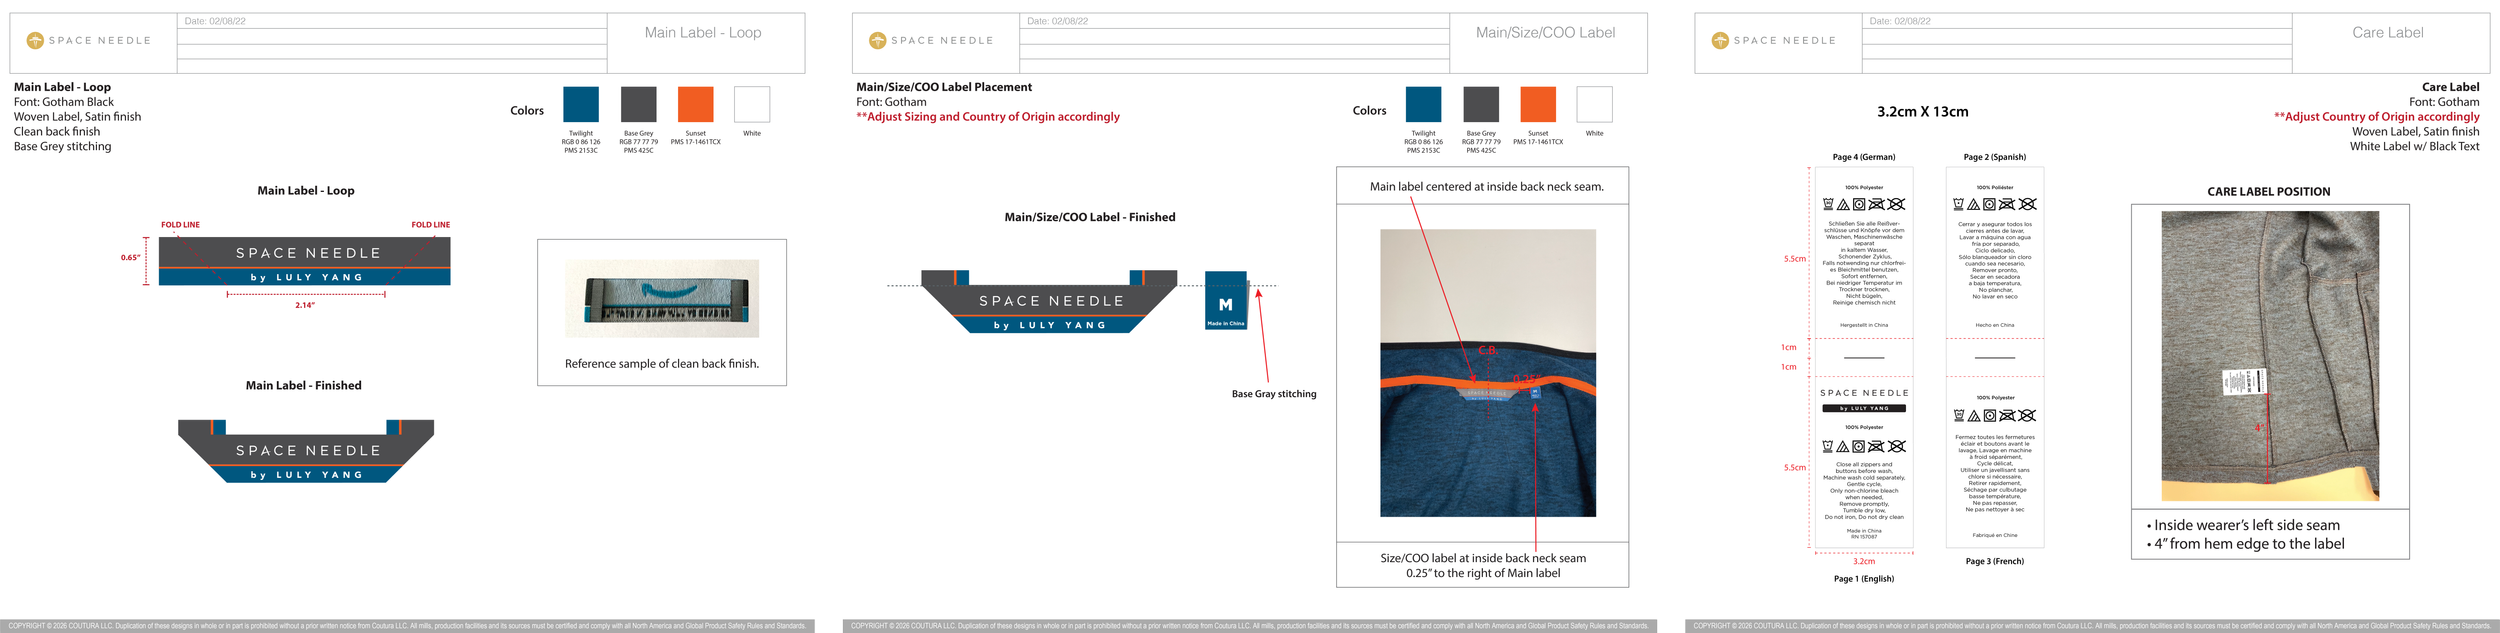The height and width of the screenshot is (633, 2500).
Task: Select Sunset swatch on Main Label - Loop sheet
Action: coord(695,104)
